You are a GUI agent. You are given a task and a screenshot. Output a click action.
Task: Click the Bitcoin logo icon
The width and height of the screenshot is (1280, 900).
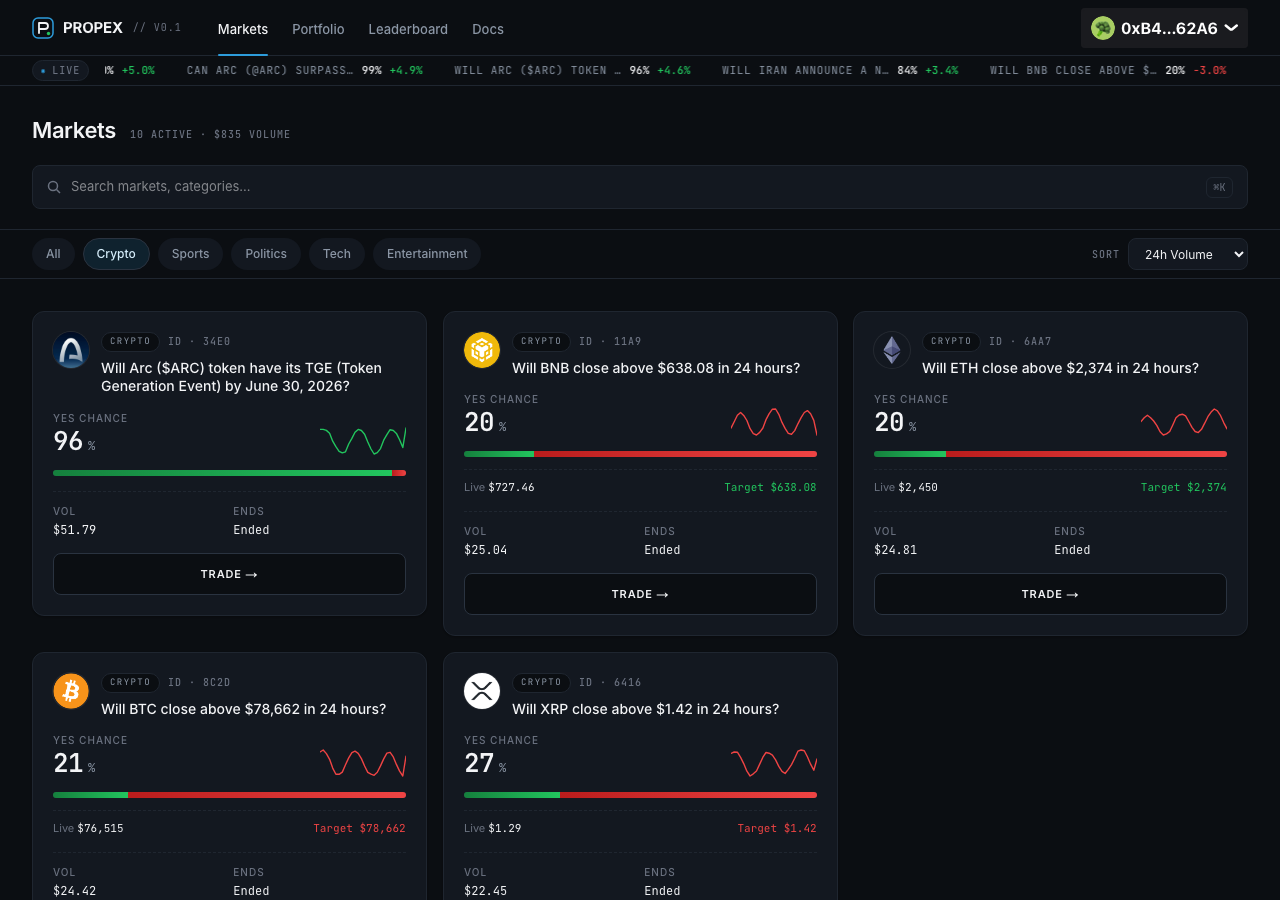(71, 691)
